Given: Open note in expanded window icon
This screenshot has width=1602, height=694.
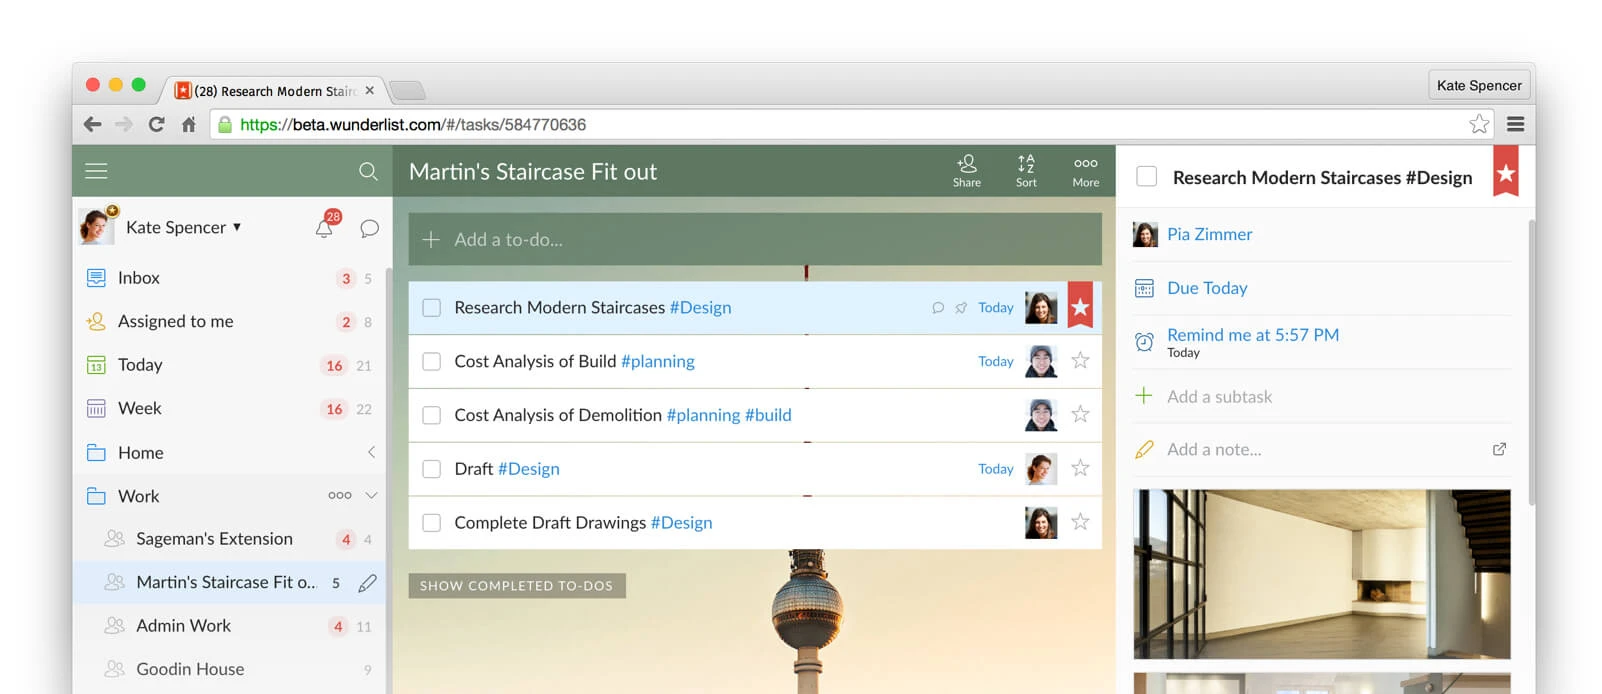Looking at the screenshot, I should click(x=1499, y=449).
